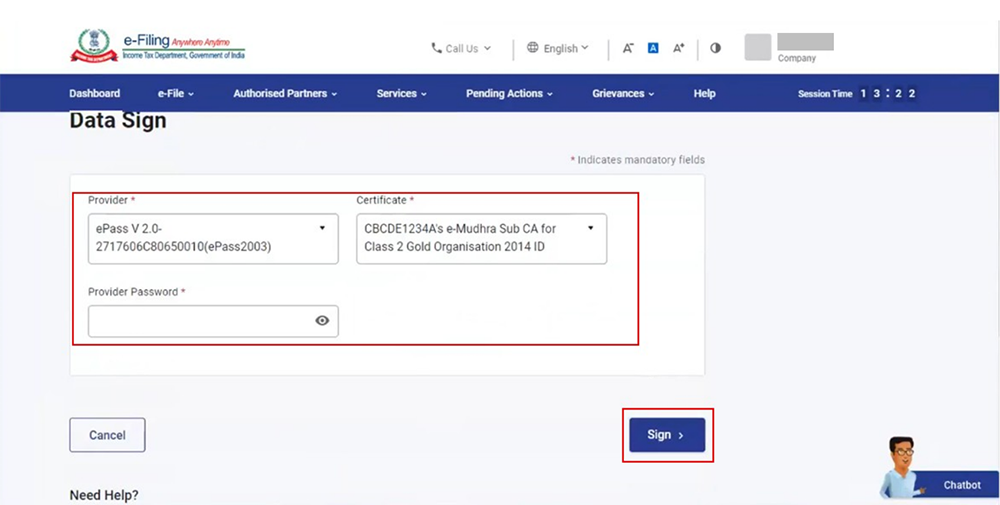Click the user profile avatar
Image resolution: width=1000 pixels, height=505 pixels.
pos(758,48)
